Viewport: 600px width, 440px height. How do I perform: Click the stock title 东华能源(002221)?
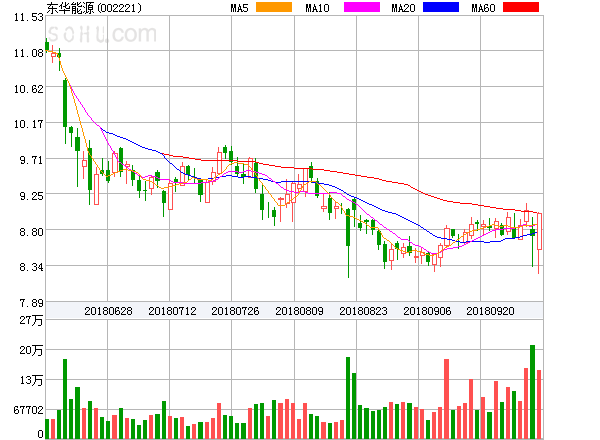[x=94, y=8]
